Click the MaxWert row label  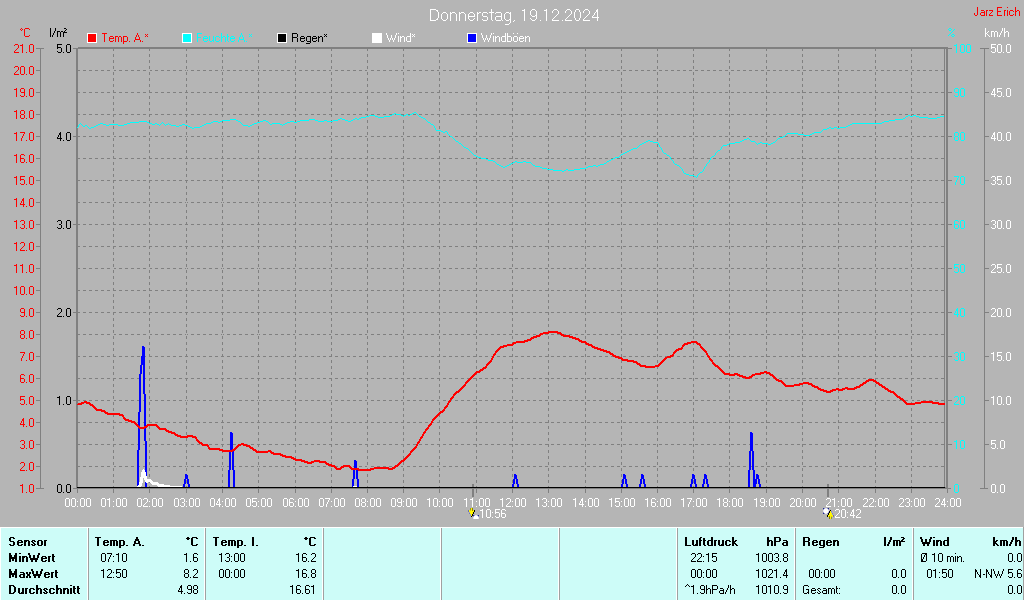pyautogui.click(x=31, y=574)
